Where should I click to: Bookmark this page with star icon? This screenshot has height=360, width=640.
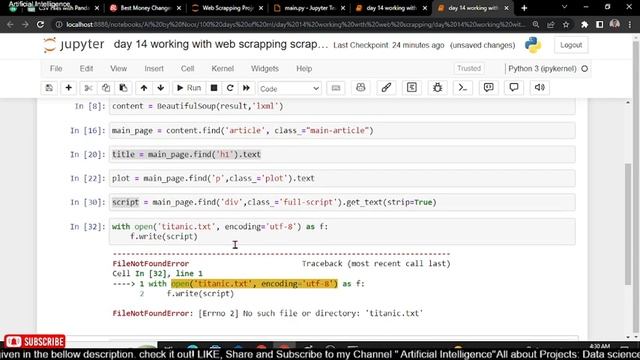click(566, 24)
